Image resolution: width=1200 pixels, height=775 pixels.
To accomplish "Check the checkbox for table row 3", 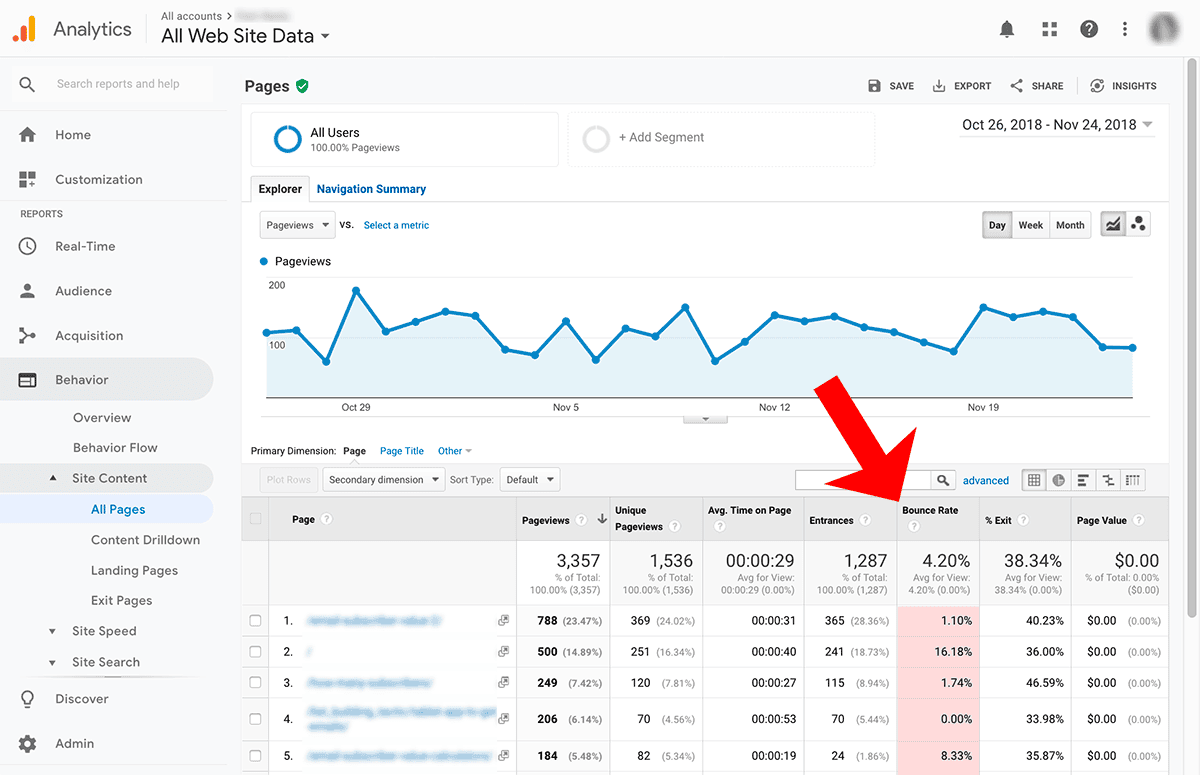I will pyautogui.click(x=255, y=683).
